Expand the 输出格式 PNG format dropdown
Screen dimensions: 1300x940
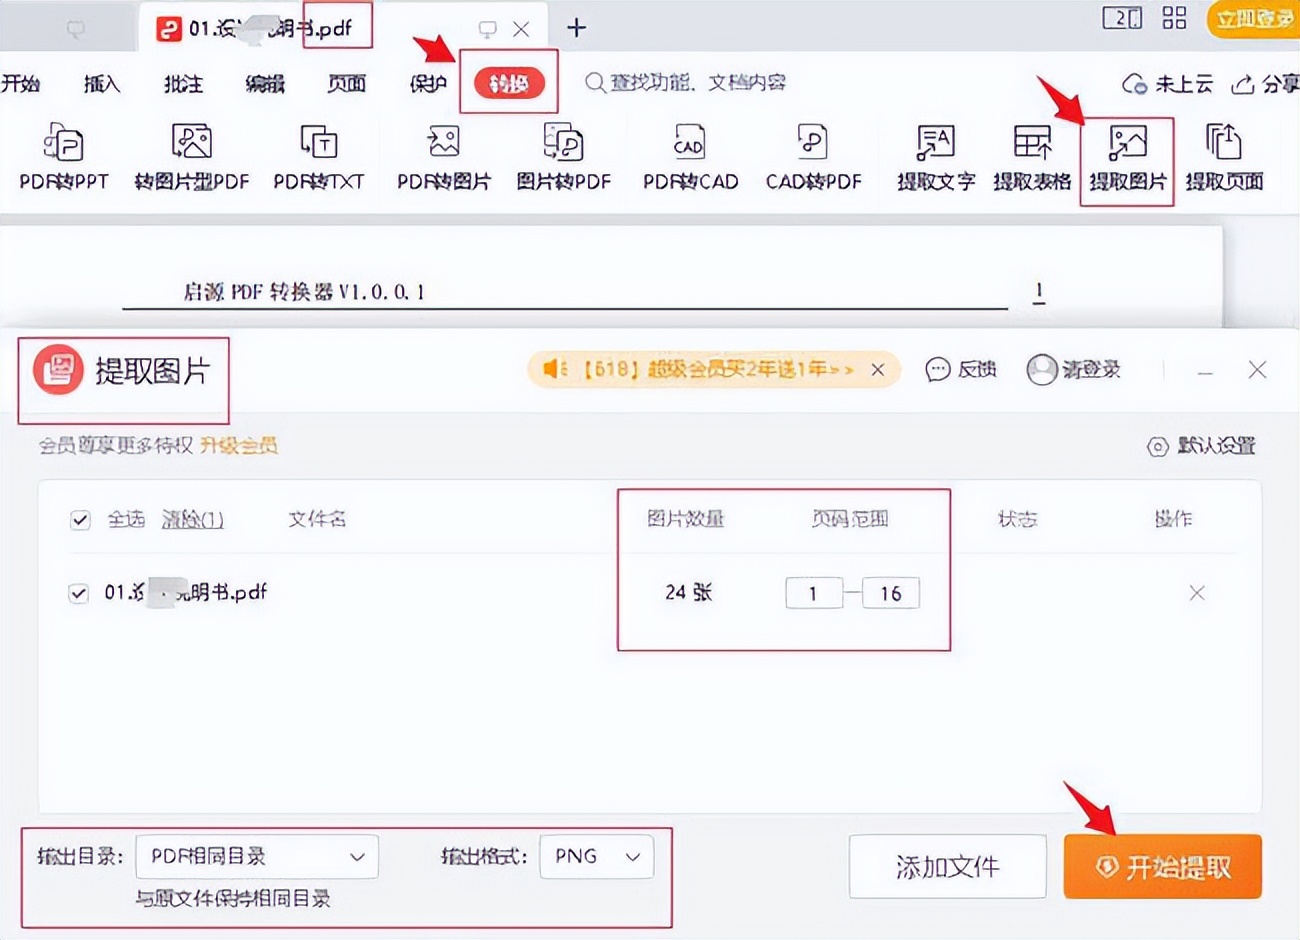[x=596, y=857]
